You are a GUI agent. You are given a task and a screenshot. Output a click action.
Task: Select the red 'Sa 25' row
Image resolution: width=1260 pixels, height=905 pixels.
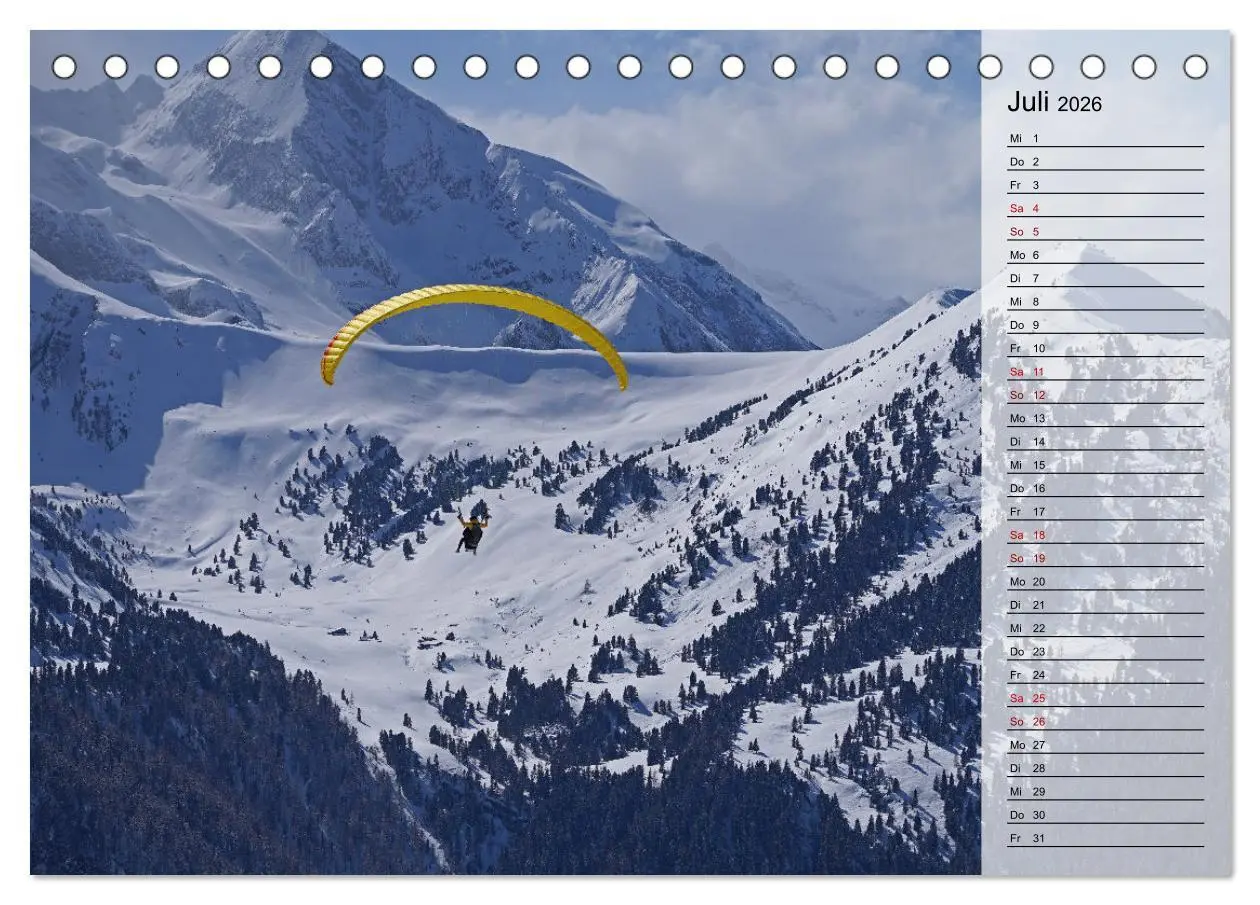click(x=1105, y=698)
